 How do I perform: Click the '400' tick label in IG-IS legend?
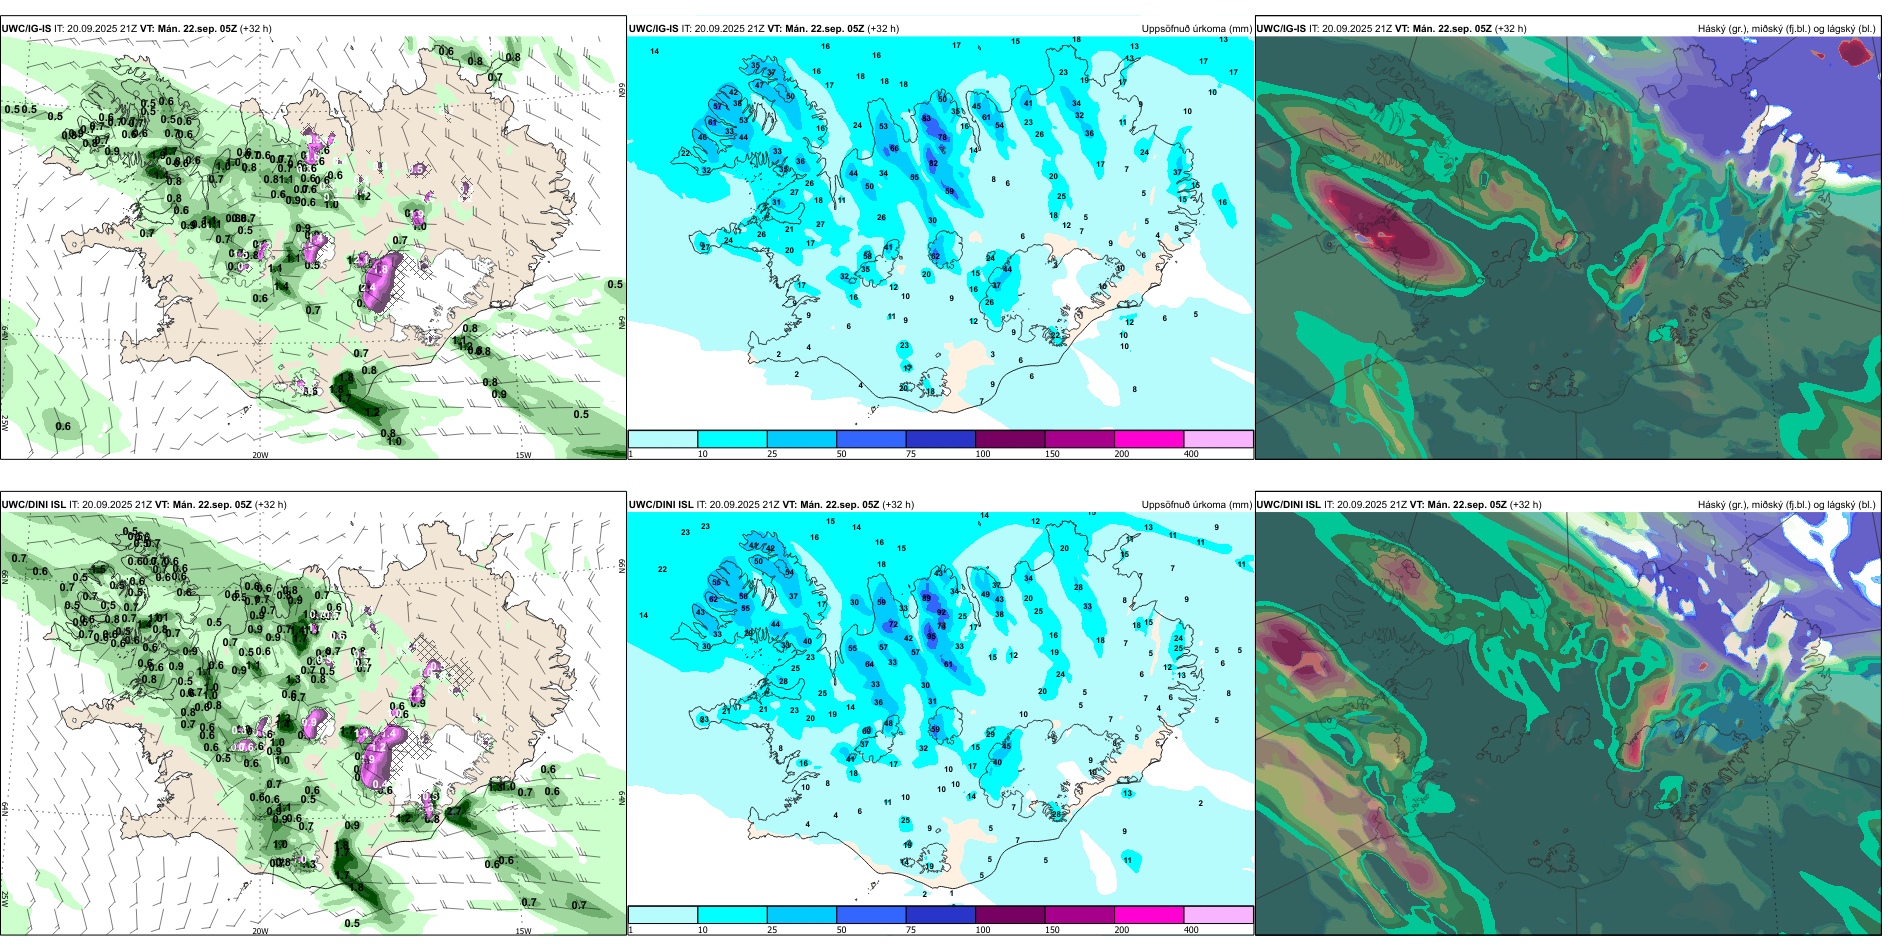coord(1191,454)
